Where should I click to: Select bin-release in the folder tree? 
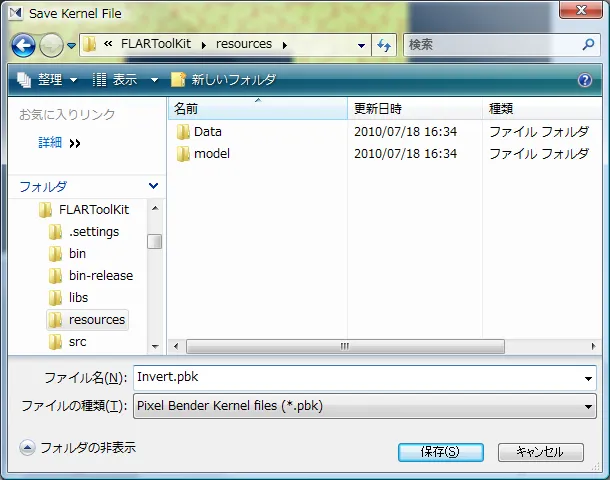click(x=101, y=276)
